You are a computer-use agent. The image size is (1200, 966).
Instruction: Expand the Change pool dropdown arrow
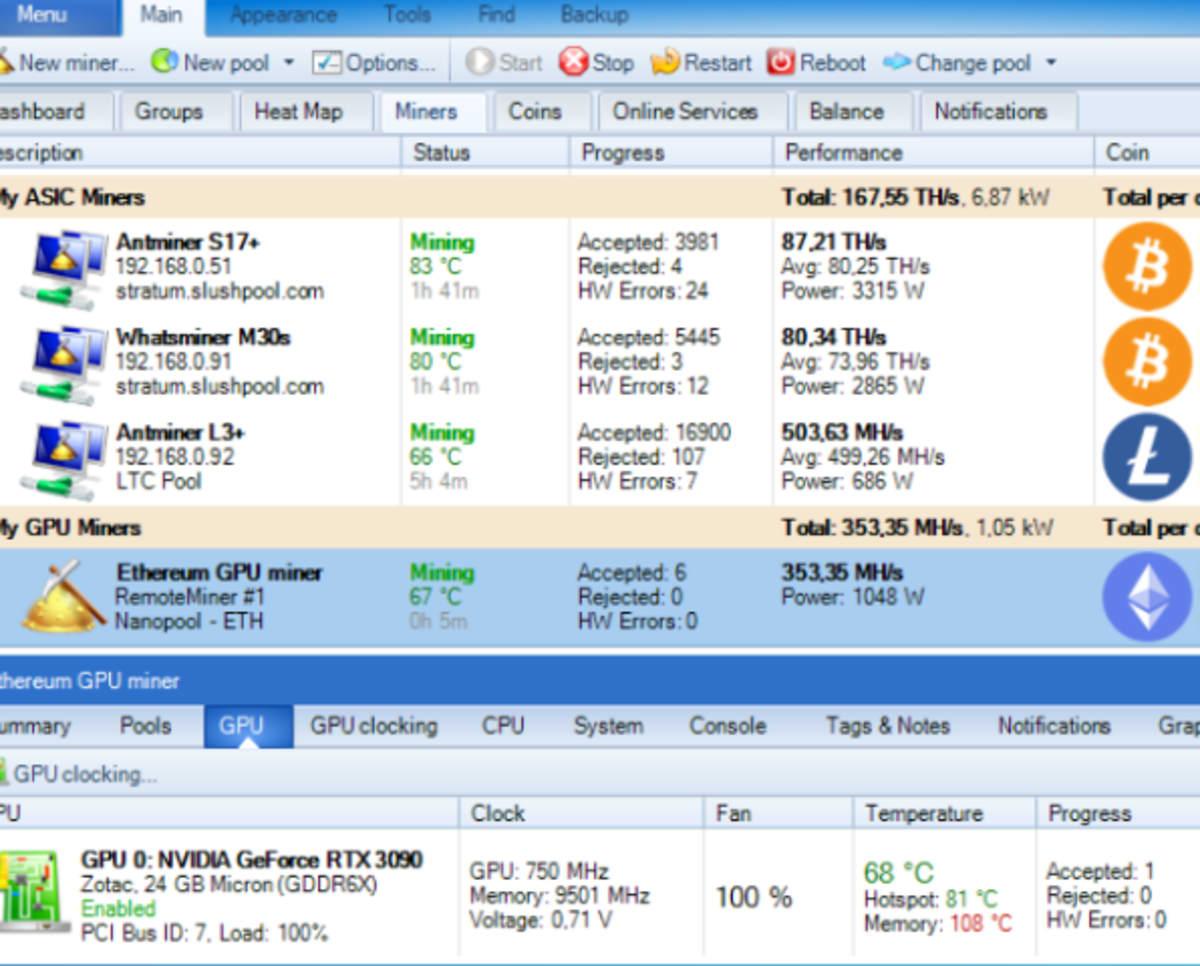[1051, 63]
